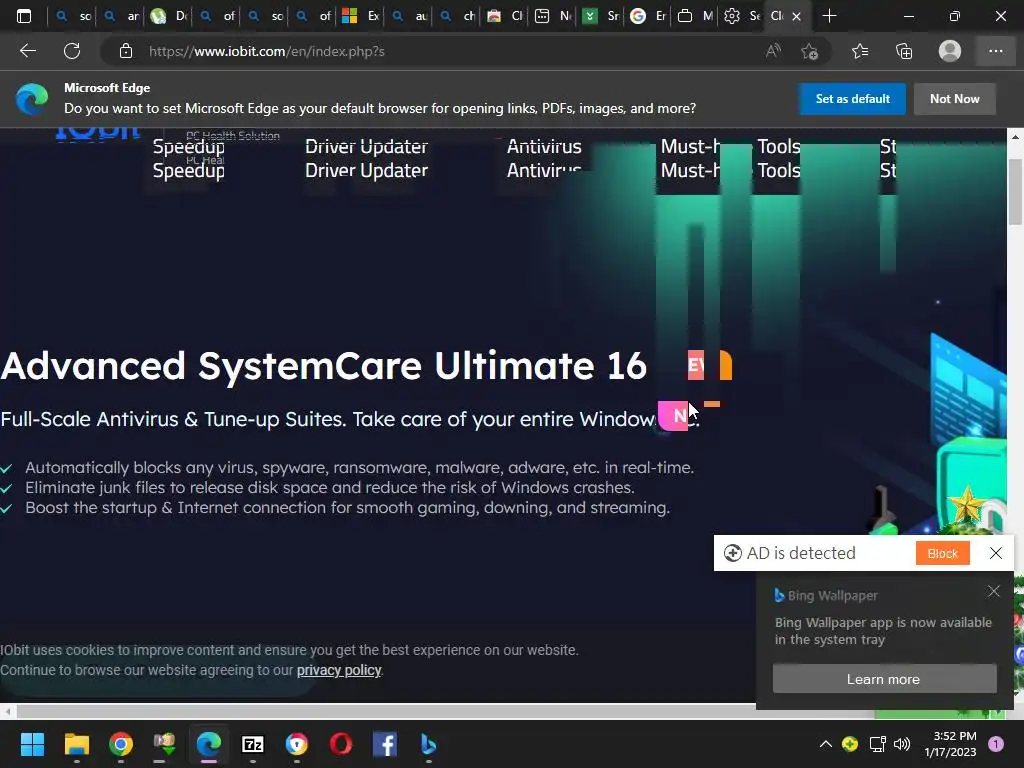
Task: Open Bing from the taskbar
Action: click(x=428, y=744)
